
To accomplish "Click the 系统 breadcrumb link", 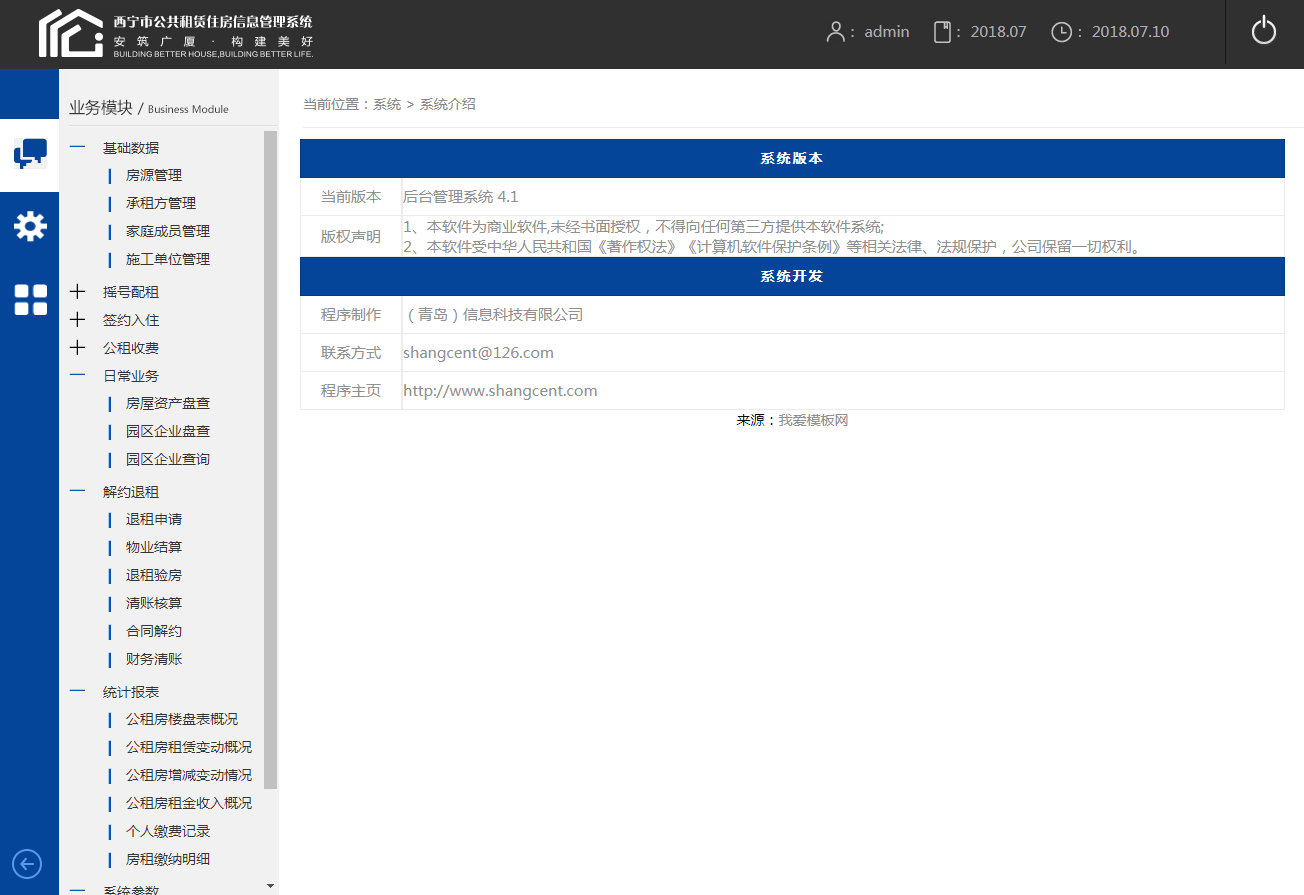I will click(387, 104).
